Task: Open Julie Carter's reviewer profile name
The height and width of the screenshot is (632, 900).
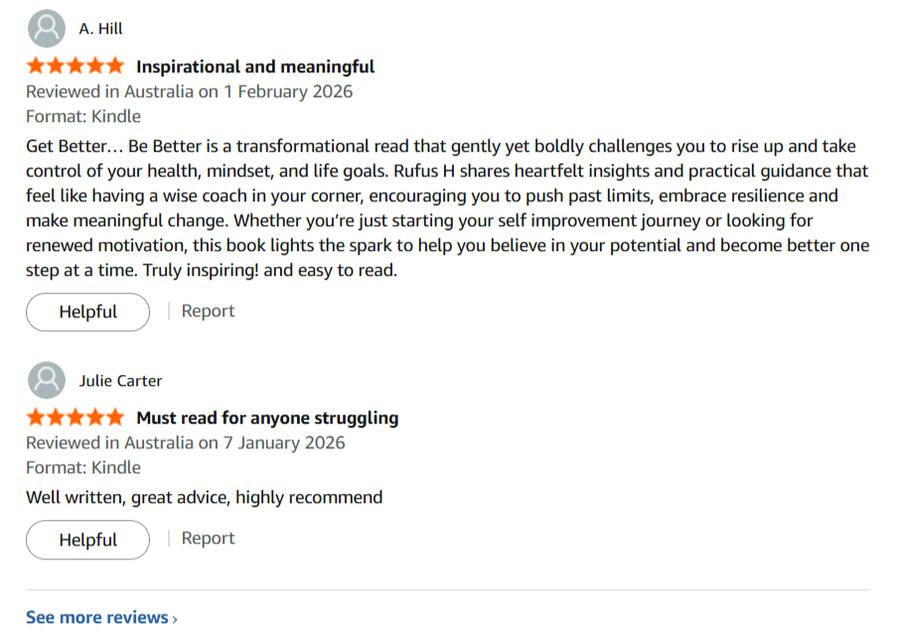Action: [120, 381]
